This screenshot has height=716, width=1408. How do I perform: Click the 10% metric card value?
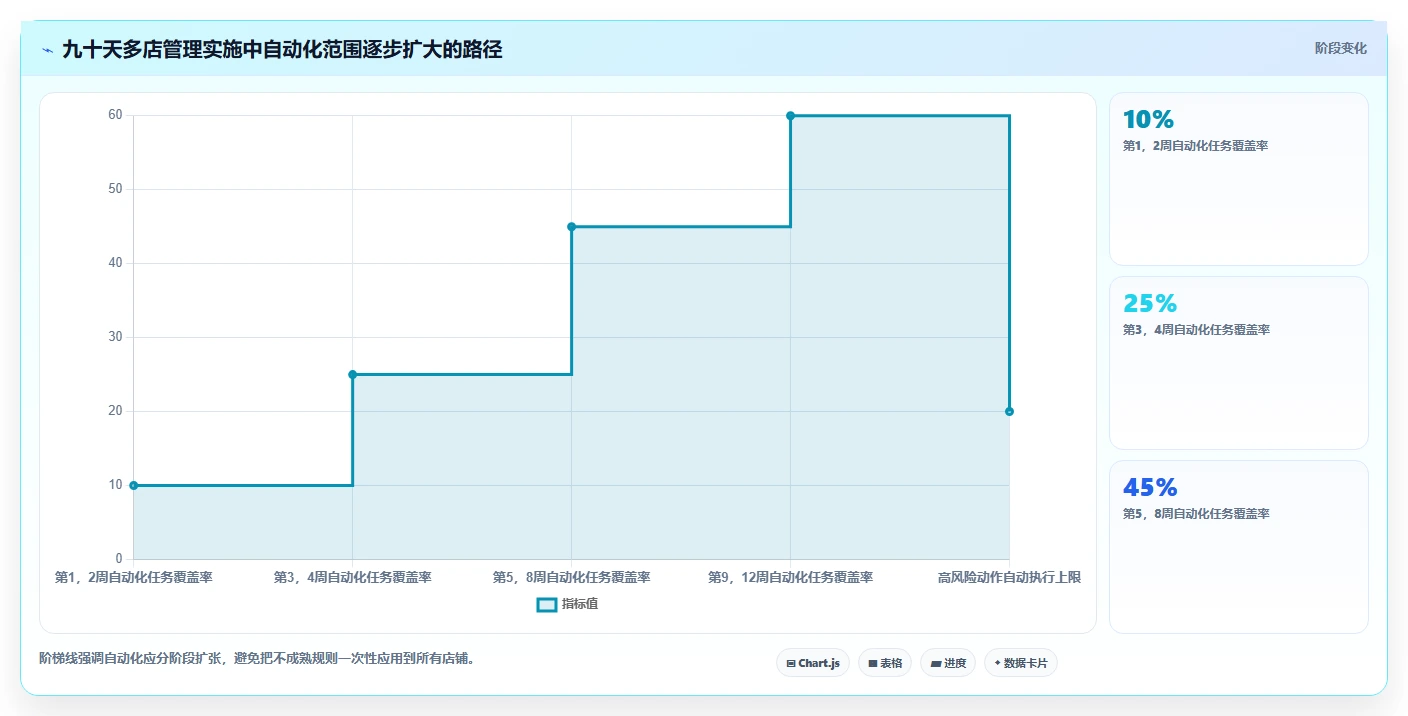pos(1148,120)
